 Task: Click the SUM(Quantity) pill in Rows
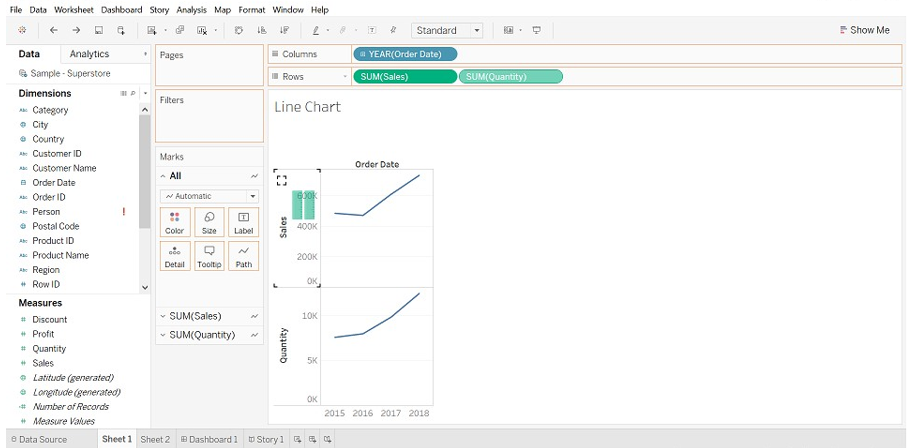pyautogui.click(x=511, y=76)
